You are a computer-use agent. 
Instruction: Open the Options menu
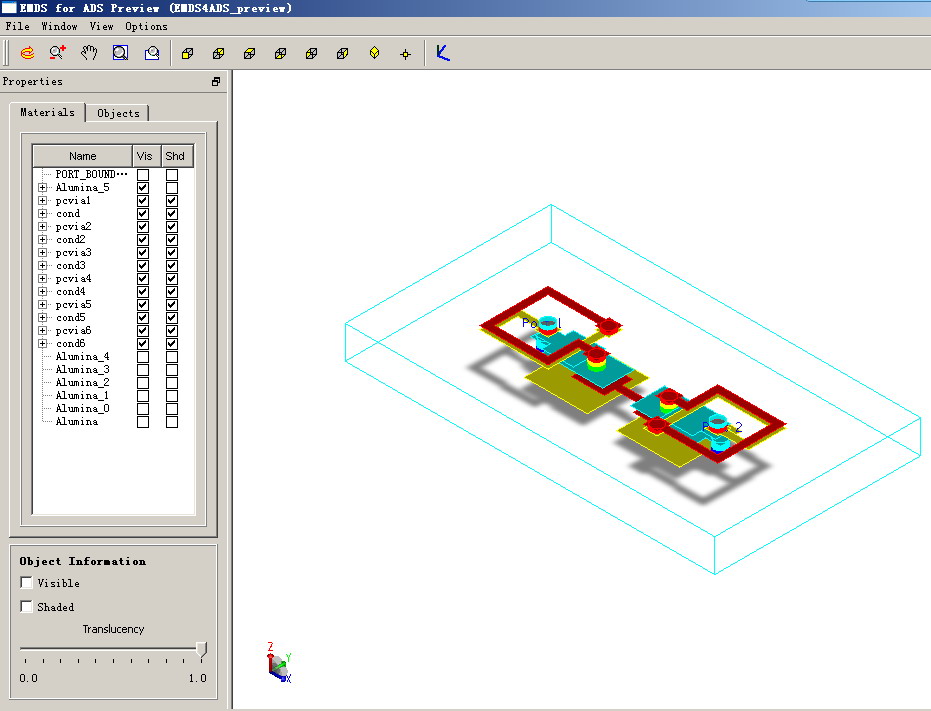tap(146, 26)
